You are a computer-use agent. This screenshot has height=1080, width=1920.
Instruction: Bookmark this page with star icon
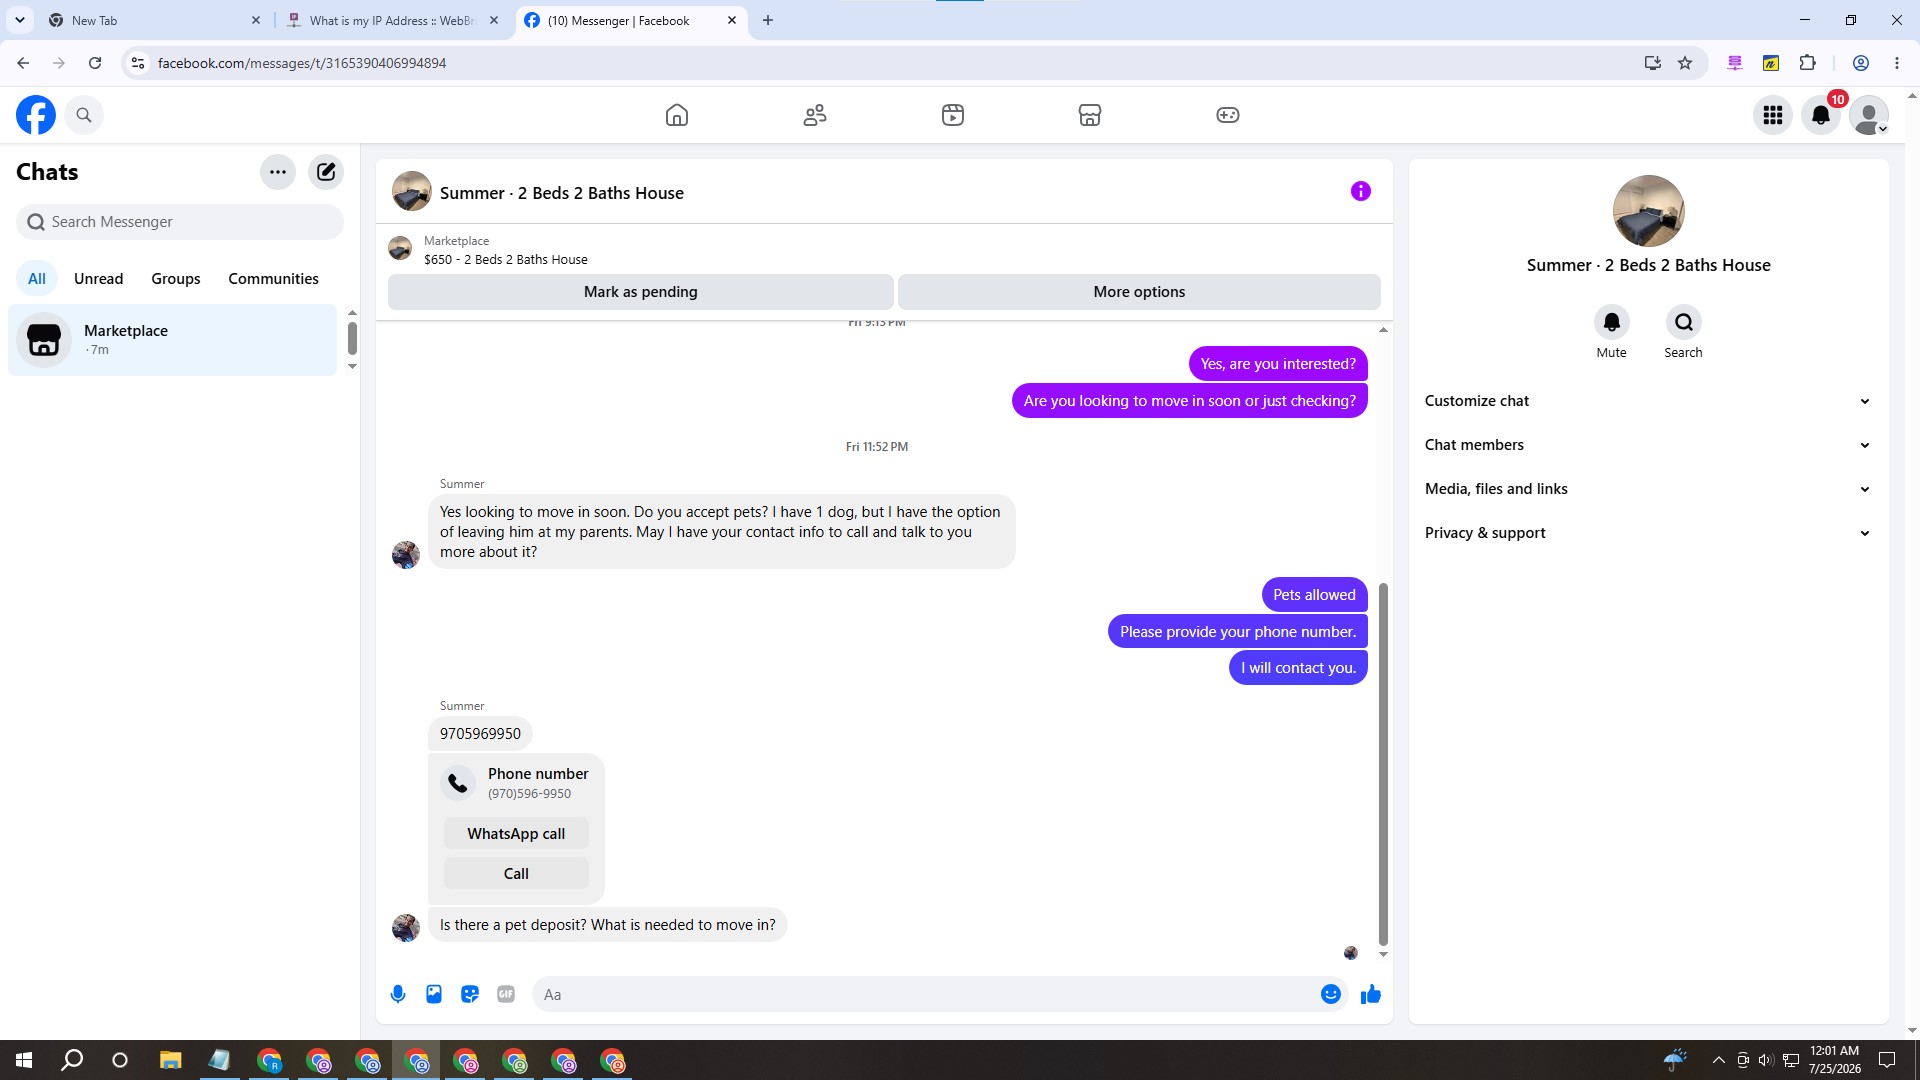pos(1685,63)
